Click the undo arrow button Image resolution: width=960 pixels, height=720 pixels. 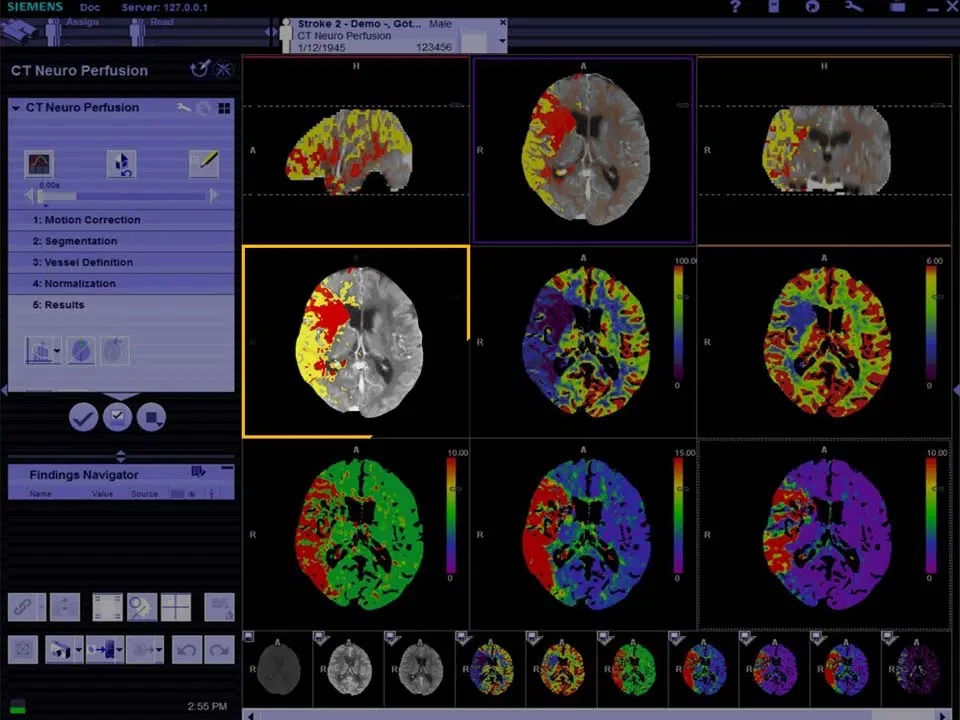tap(186, 650)
